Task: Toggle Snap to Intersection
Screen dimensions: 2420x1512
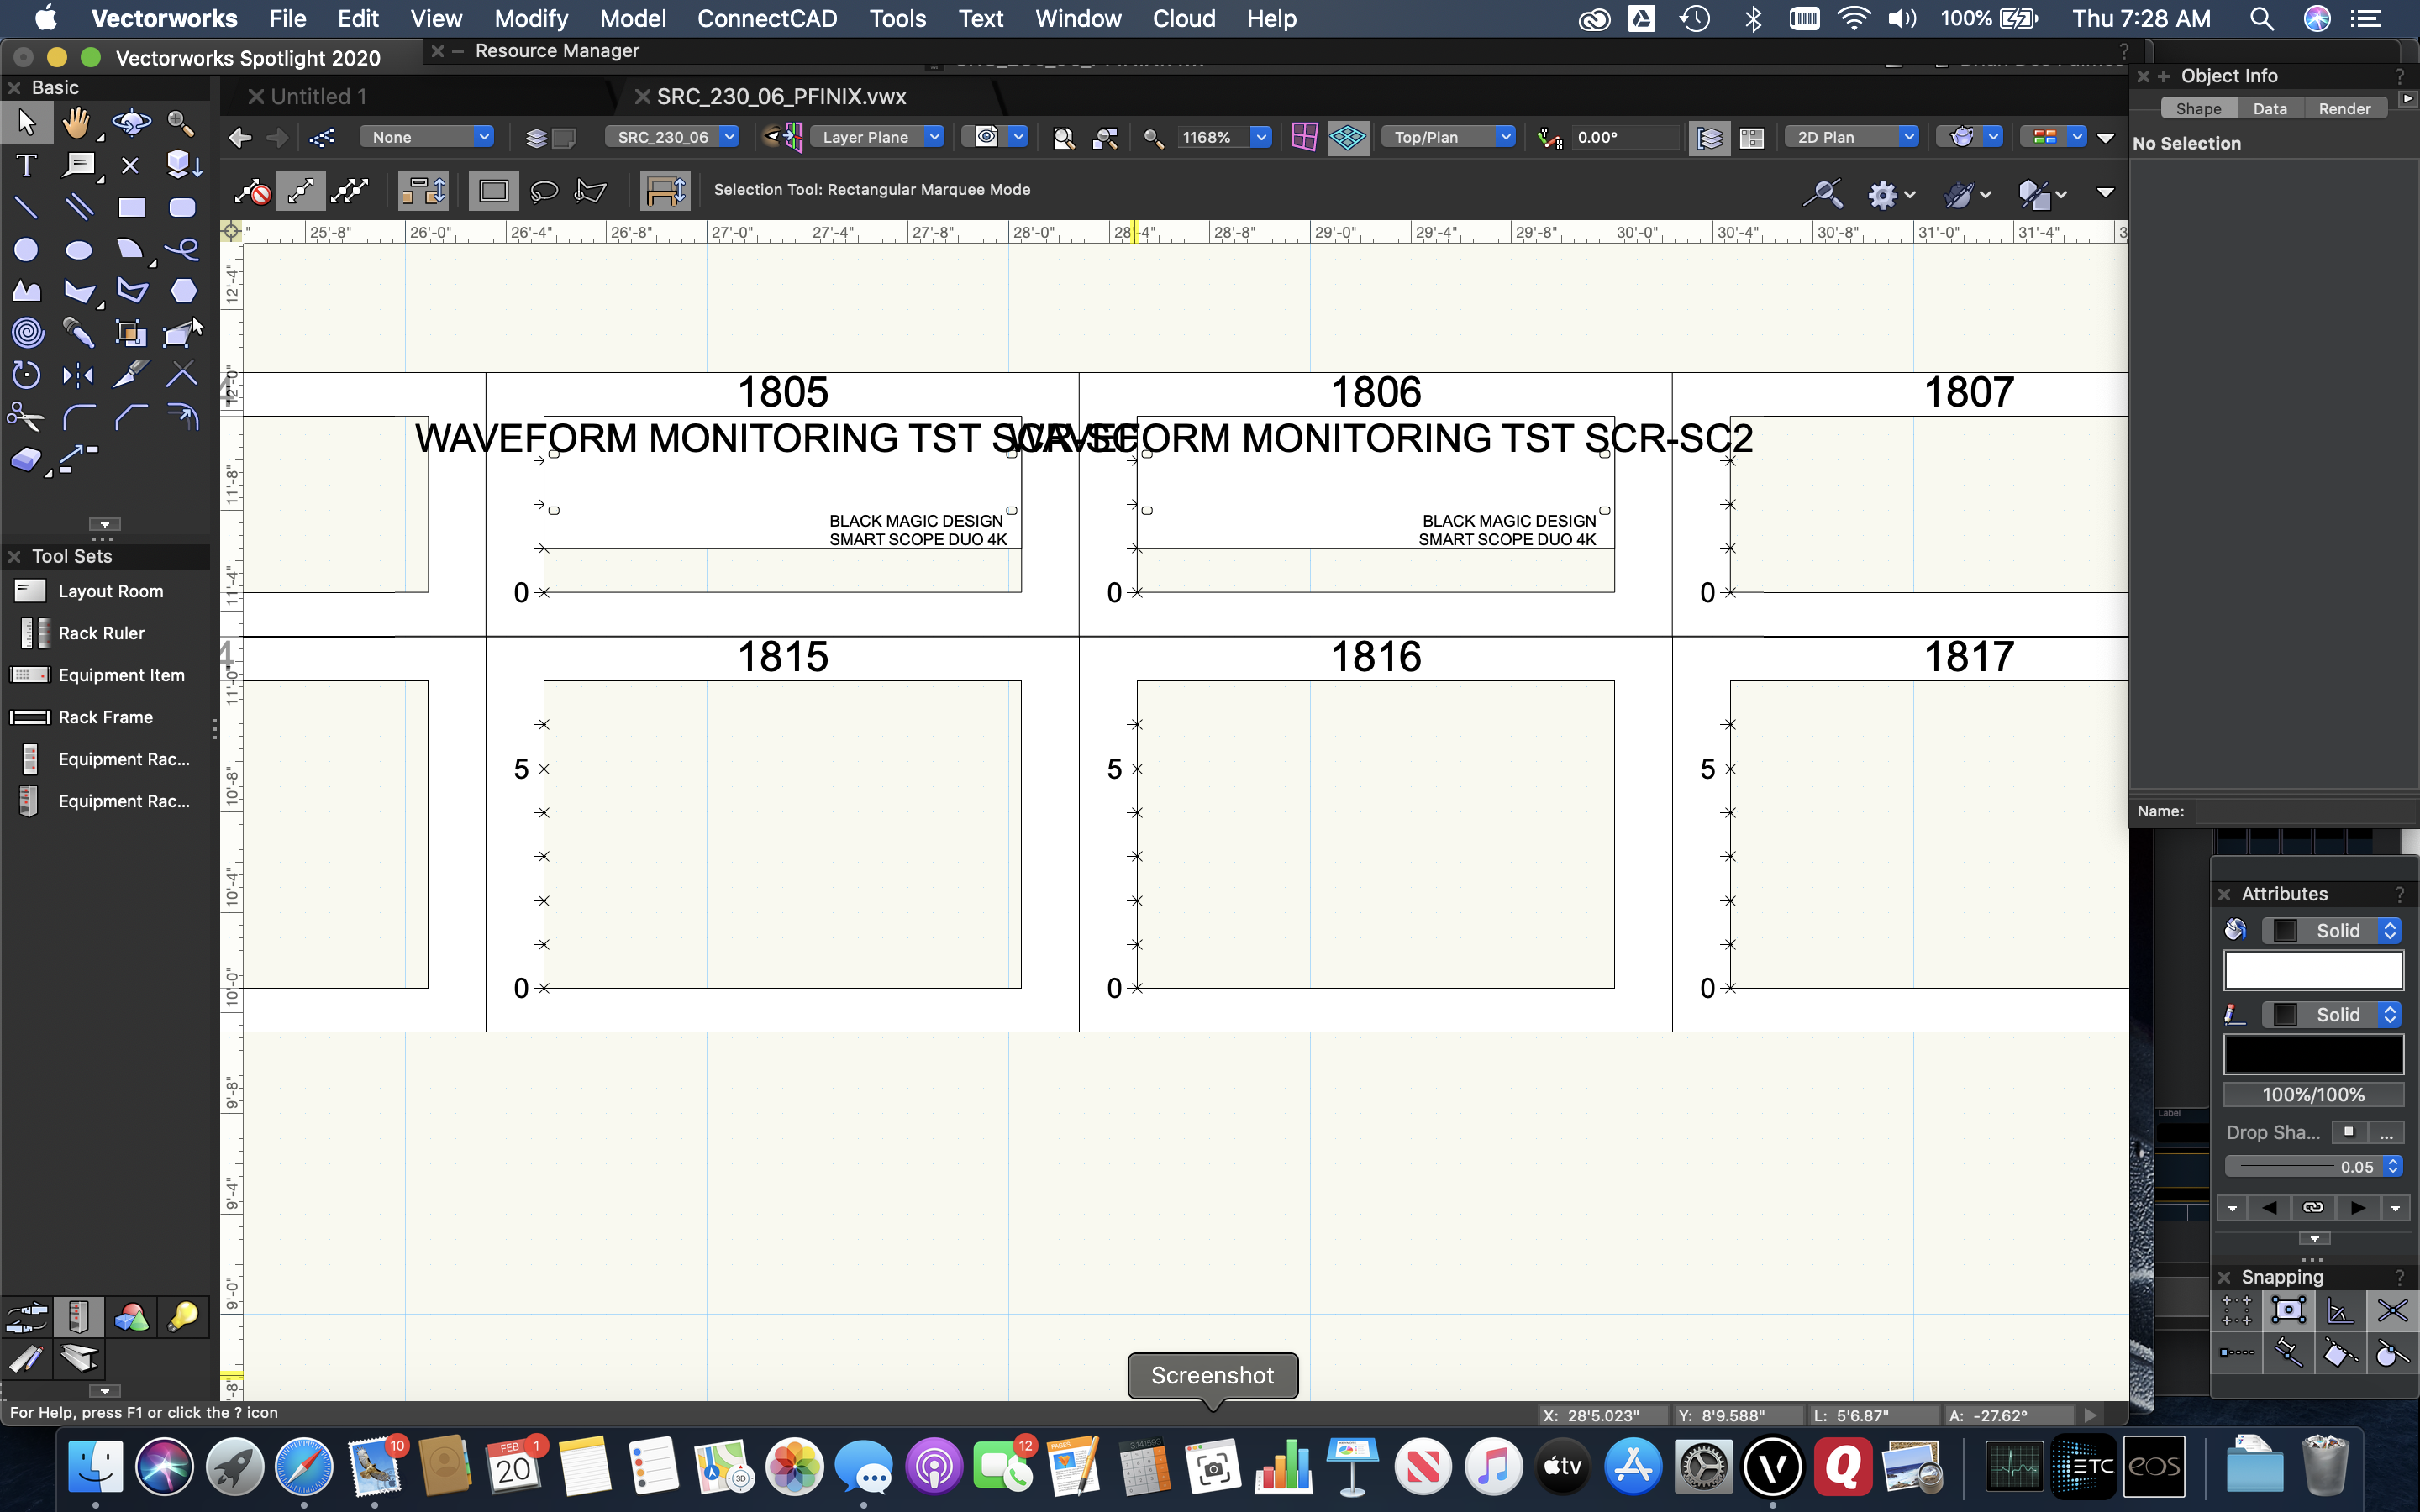Action: tap(2394, 1311)
